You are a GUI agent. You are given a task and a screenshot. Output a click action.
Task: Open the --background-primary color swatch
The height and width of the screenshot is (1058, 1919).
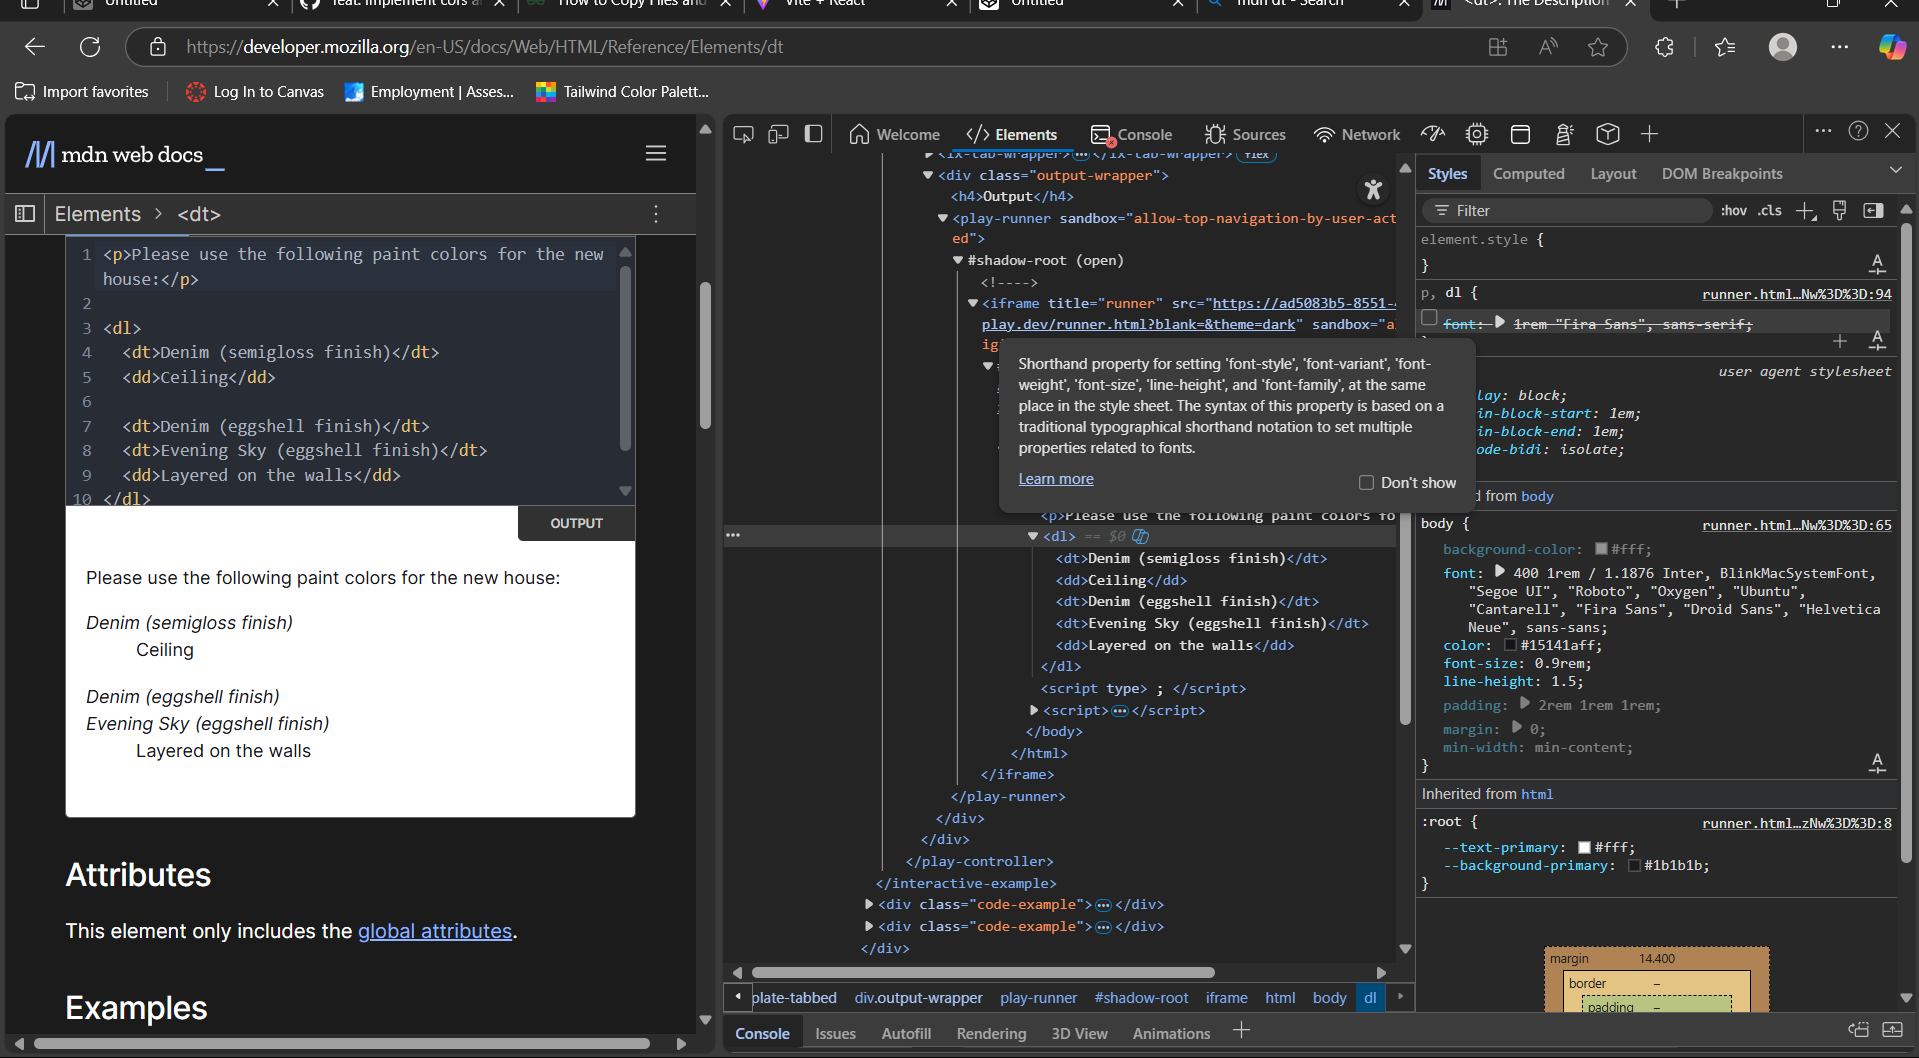coord(1634,865)
